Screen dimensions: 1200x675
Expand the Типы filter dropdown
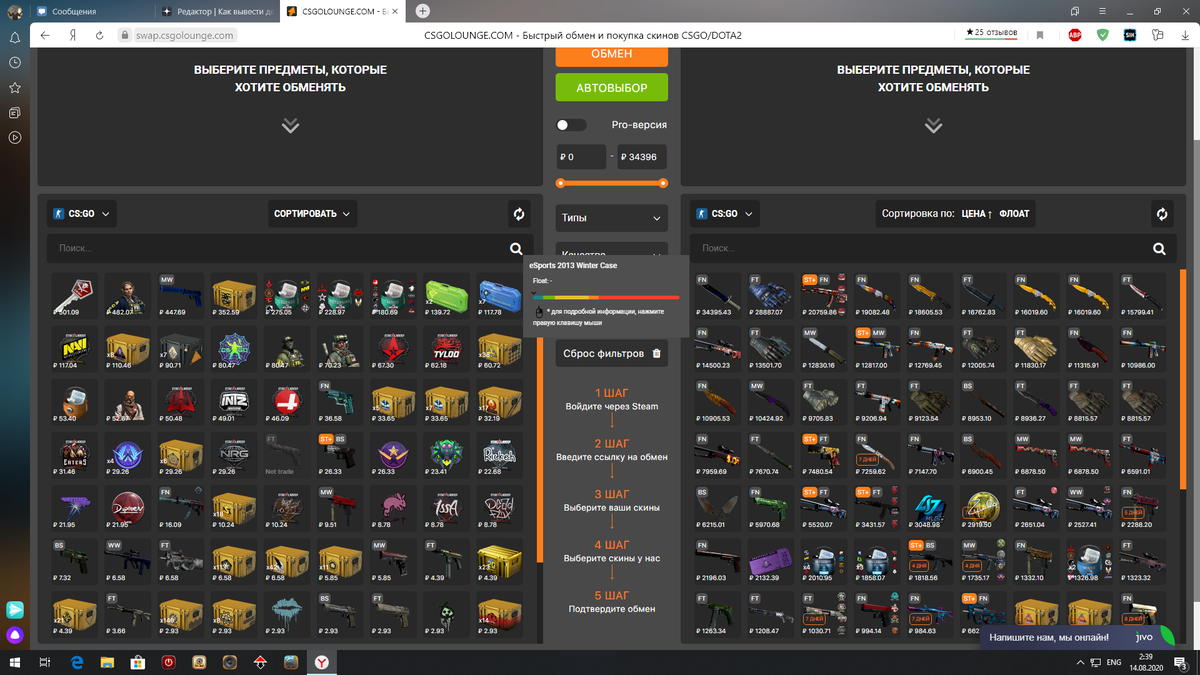(x=611, y=218)
